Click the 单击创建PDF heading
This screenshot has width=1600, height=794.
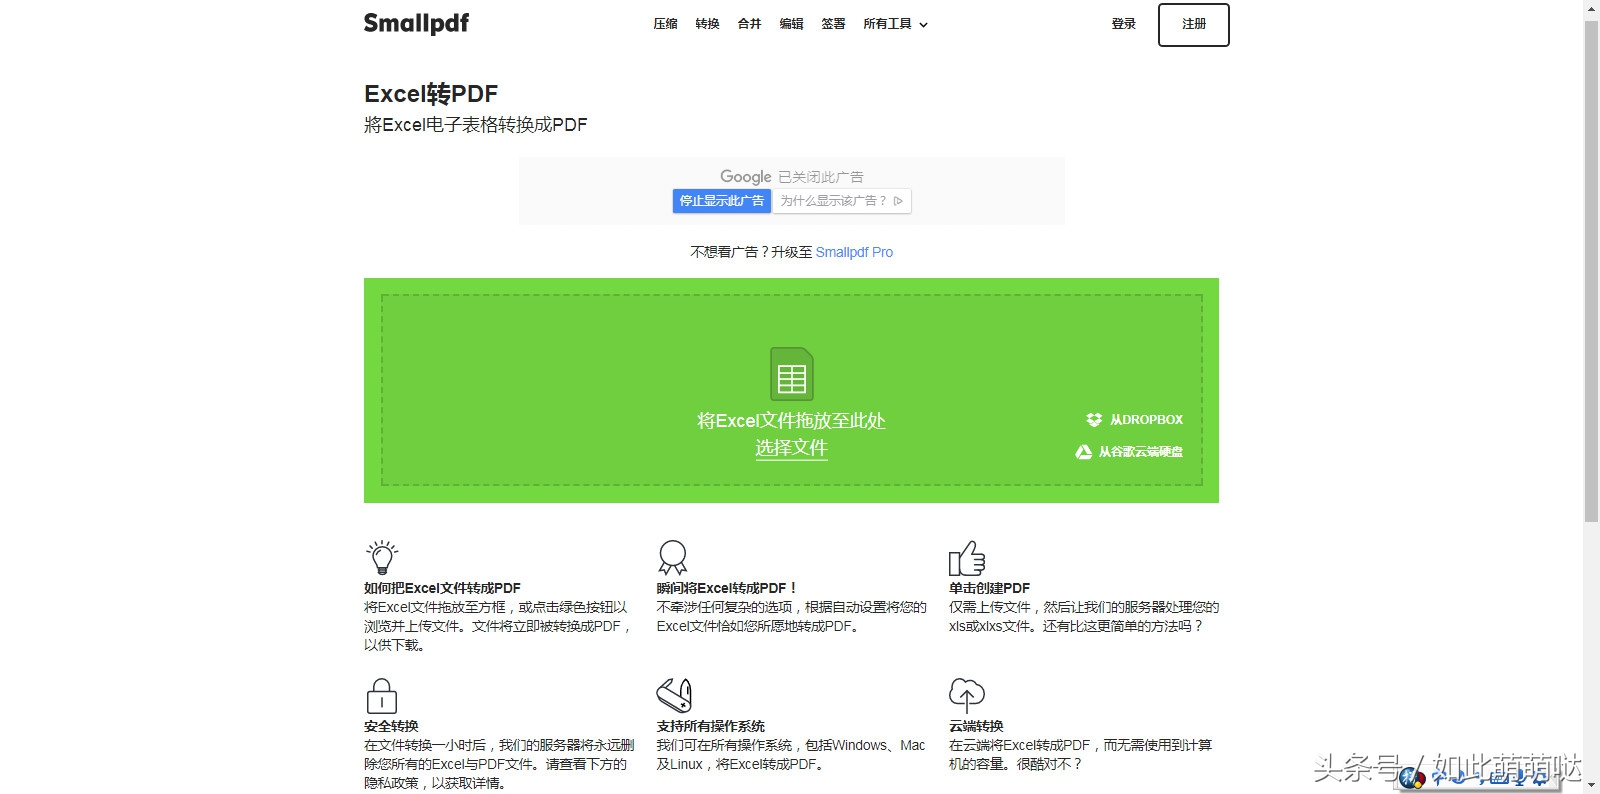click(989, 588)
